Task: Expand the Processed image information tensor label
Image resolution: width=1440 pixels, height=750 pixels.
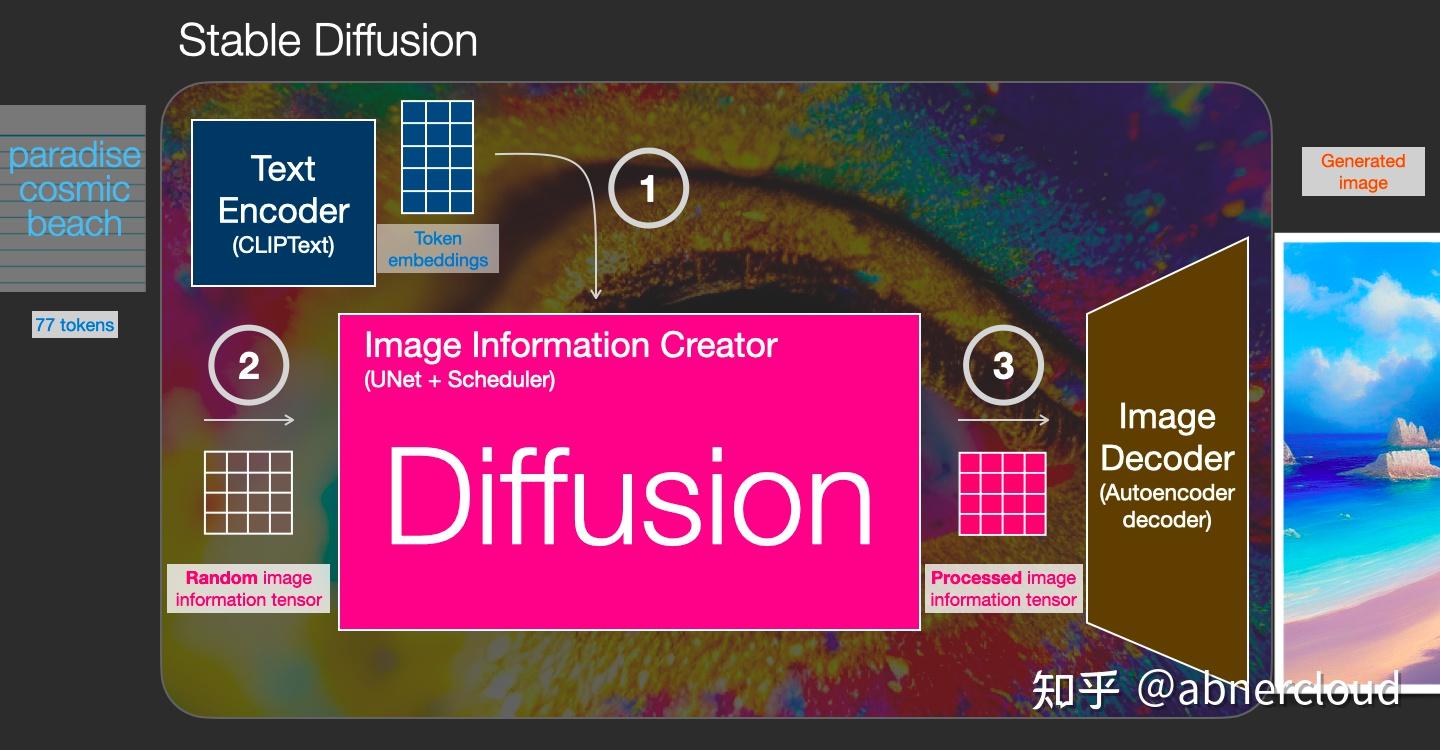Action: point(1003,588)
